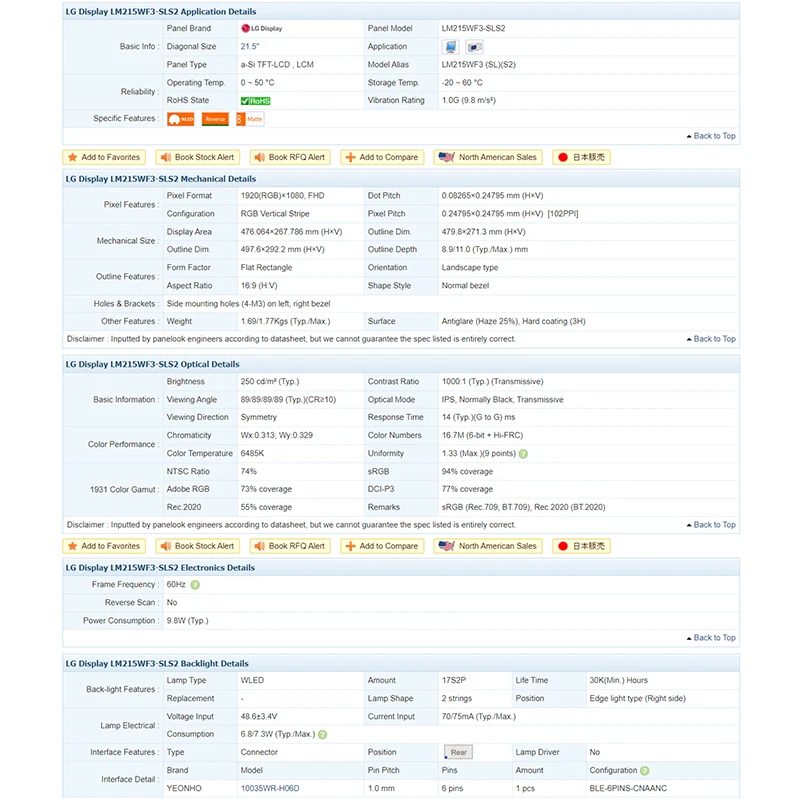Select the DCI-P3 77% coverage value

point(467,489)
